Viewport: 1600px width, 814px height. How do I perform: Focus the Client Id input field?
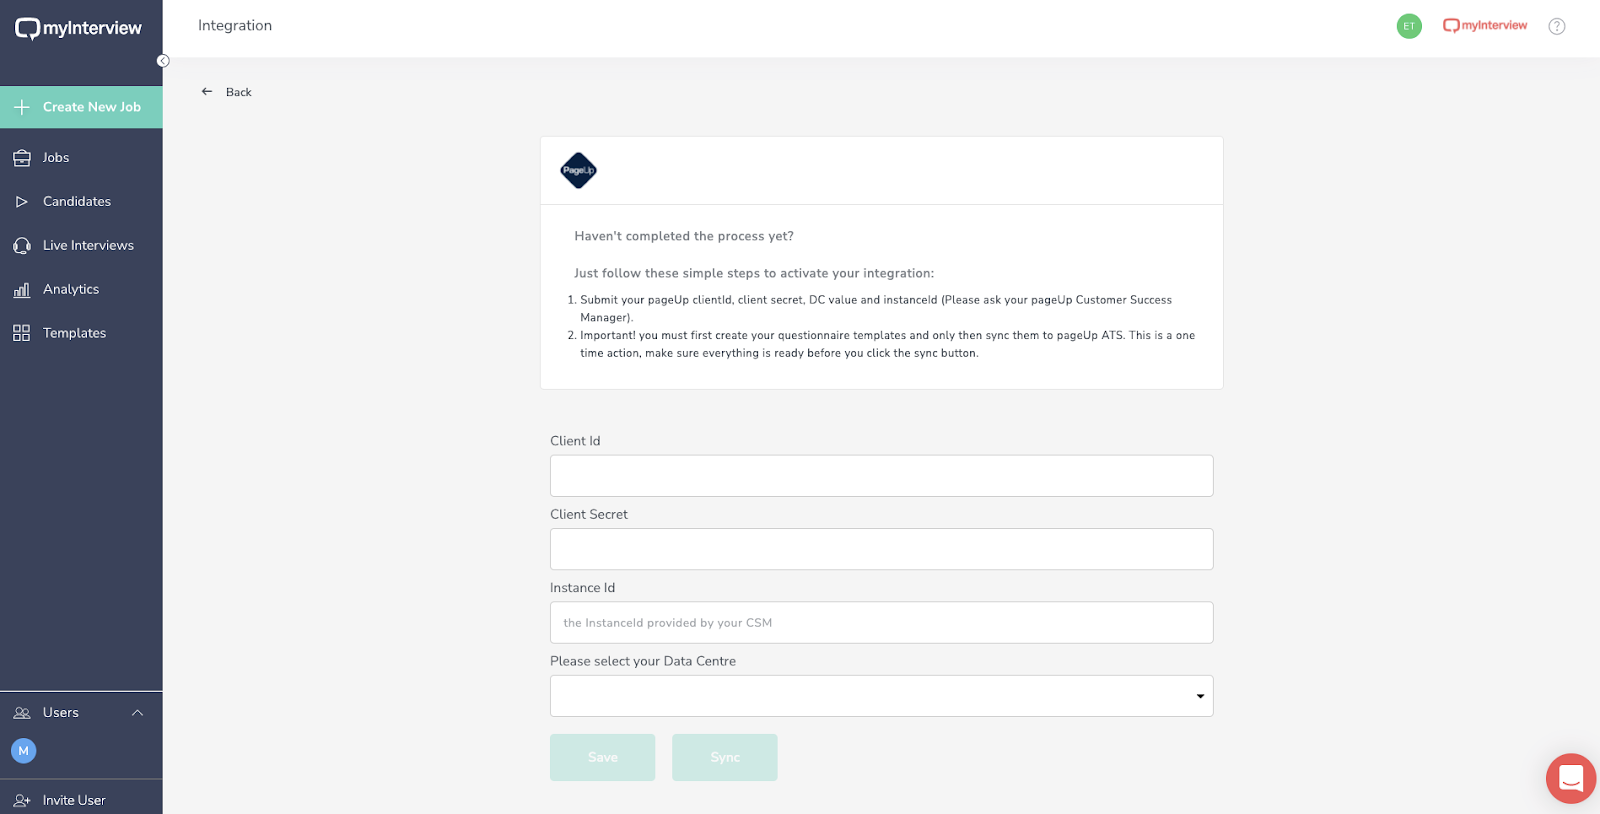click(x=881, y=476)
